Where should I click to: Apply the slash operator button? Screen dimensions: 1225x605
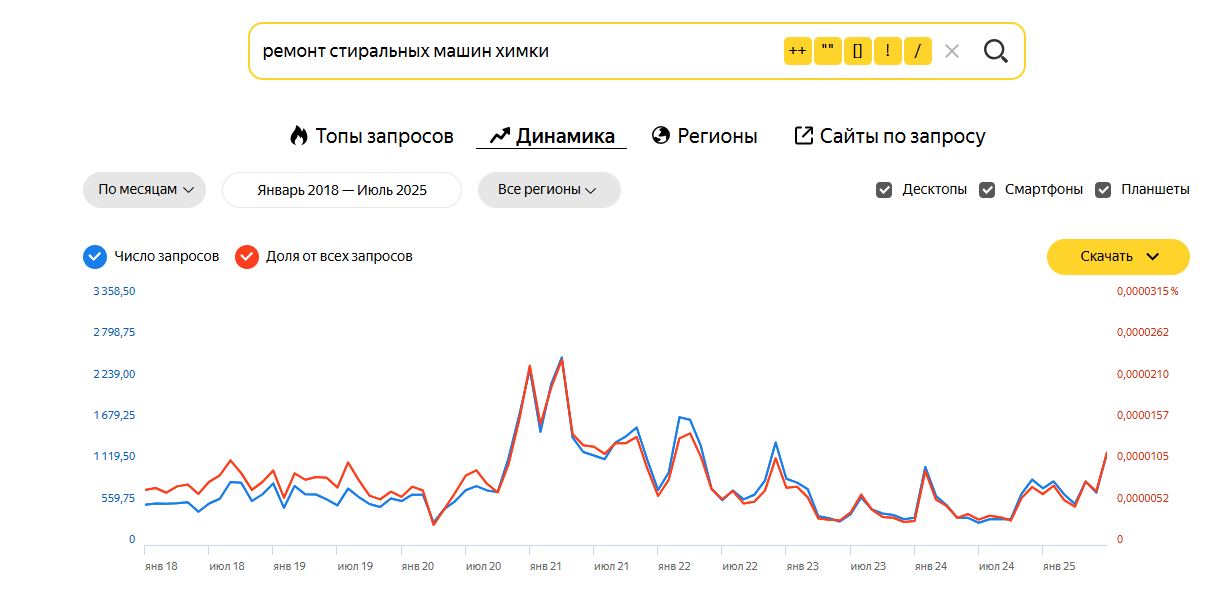coord(918,51)
